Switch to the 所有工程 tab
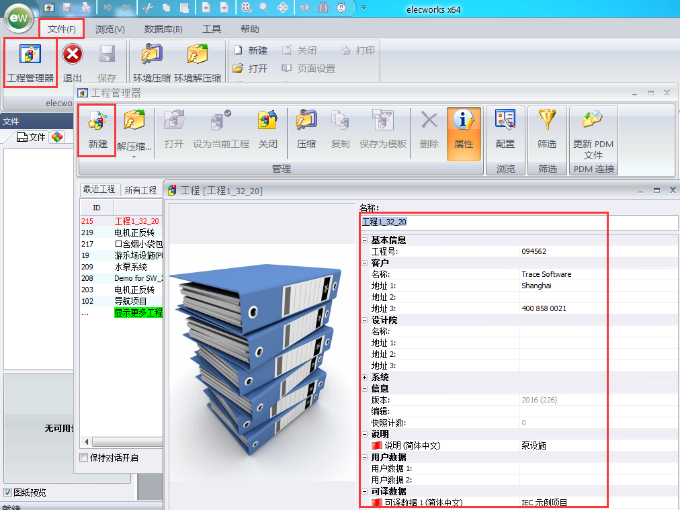 click(x=139, y=189)
